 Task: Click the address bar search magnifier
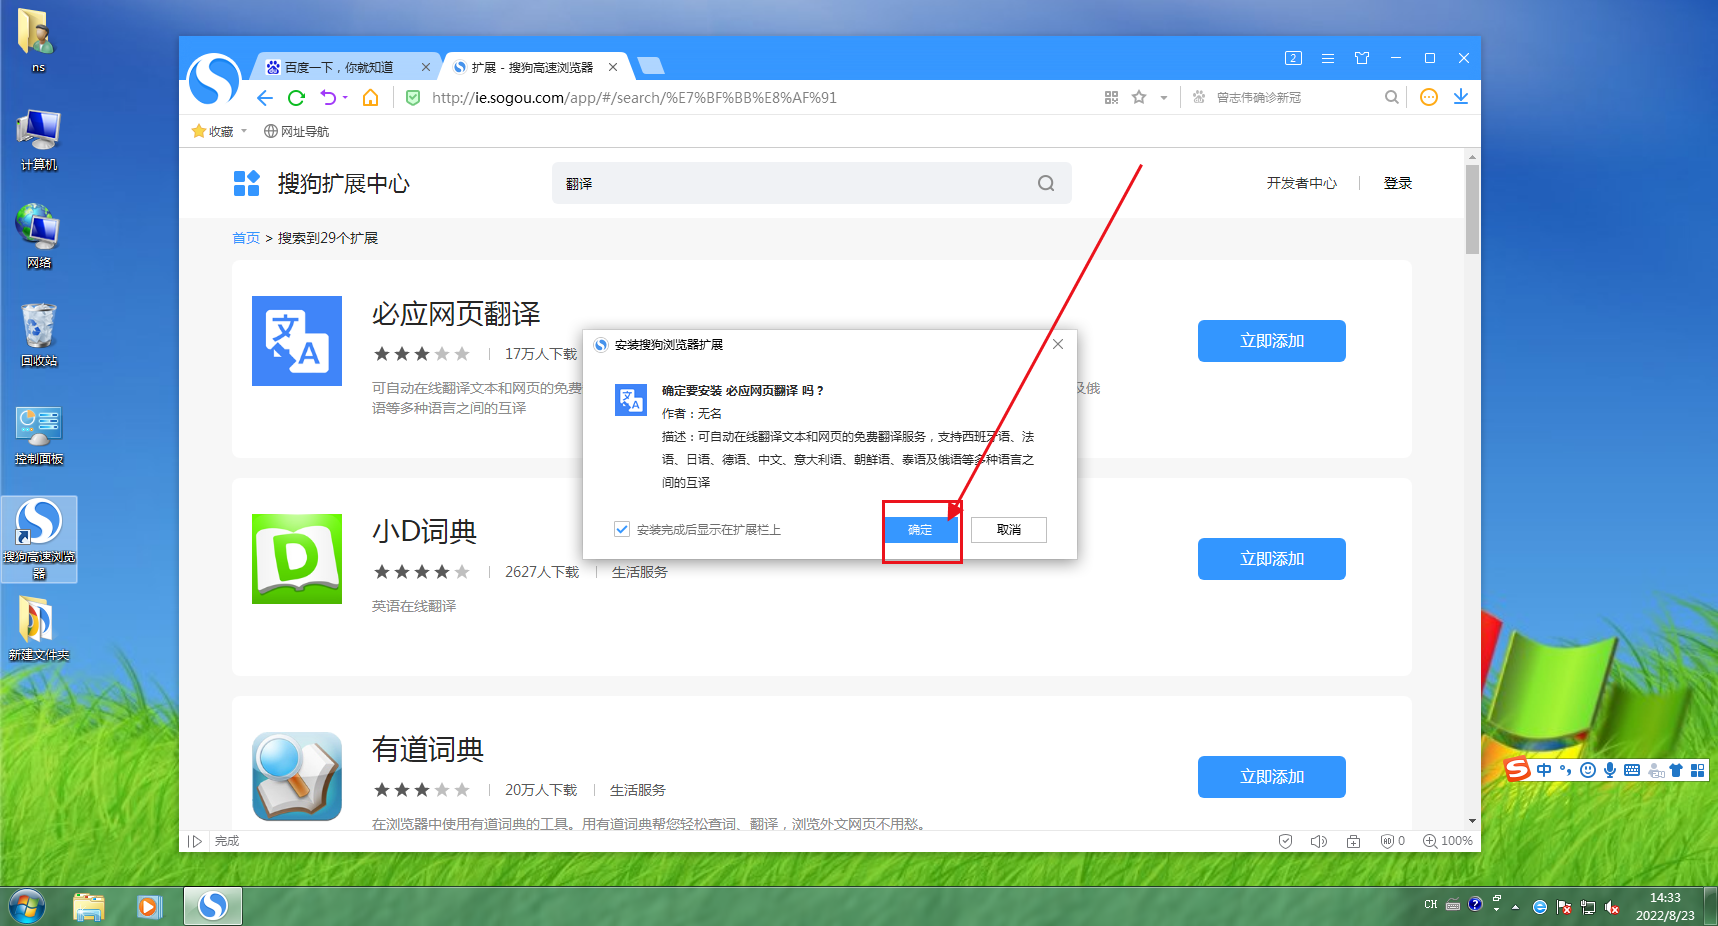point(1391,97)
